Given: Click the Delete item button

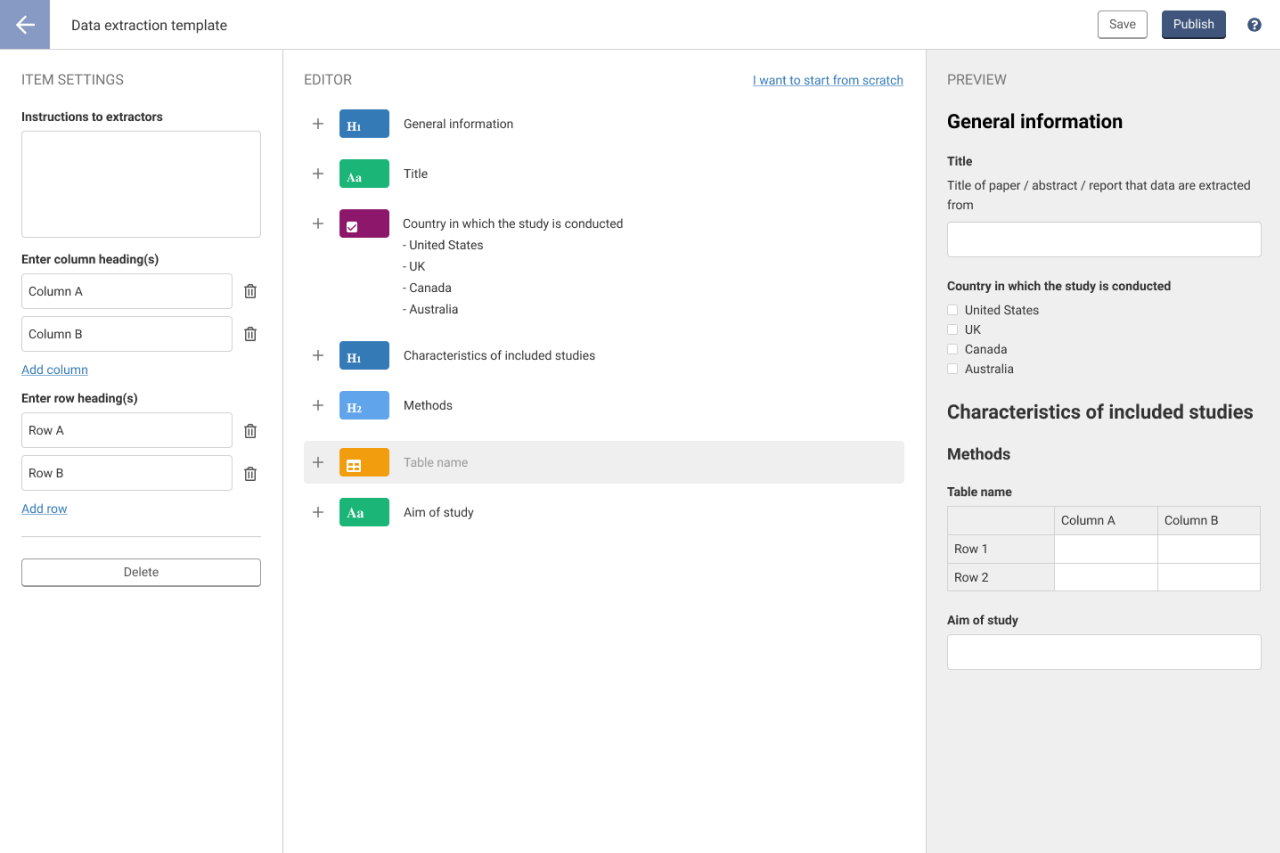Looking at the screenshot, I should [141, 572].
